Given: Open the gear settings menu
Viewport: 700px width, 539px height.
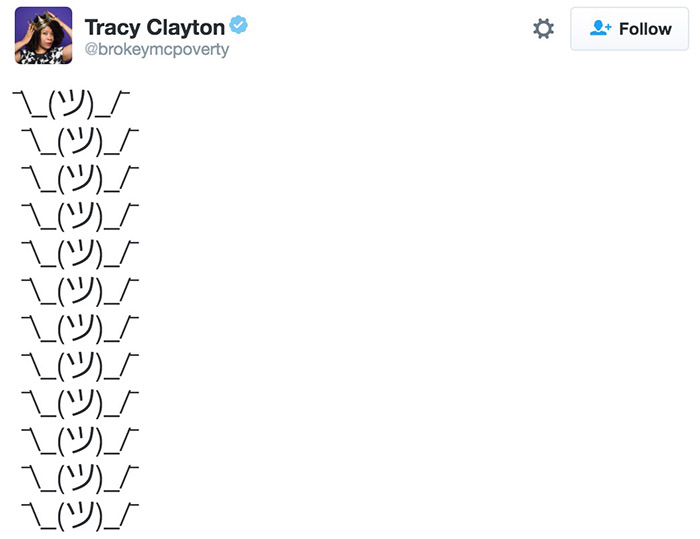Looking at the screenshot, I should coord(543,29).
